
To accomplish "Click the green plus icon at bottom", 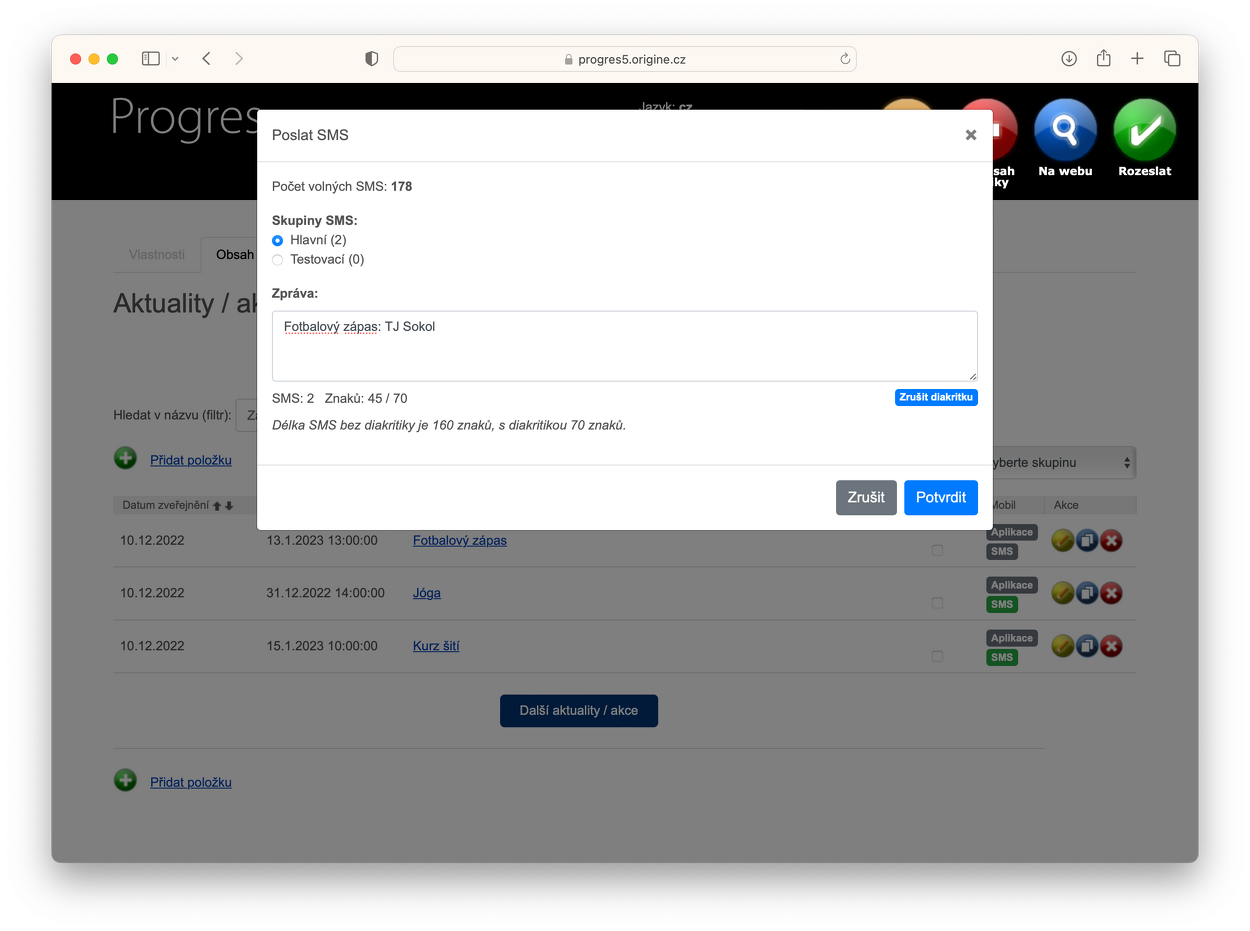I will point(125,780).
